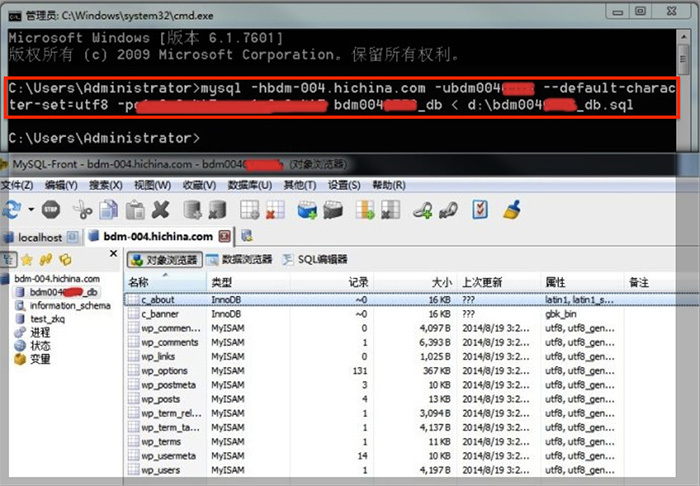Click the broom cleanup icon in toolbar
This screenshot has width=700, height=486.
511,209
